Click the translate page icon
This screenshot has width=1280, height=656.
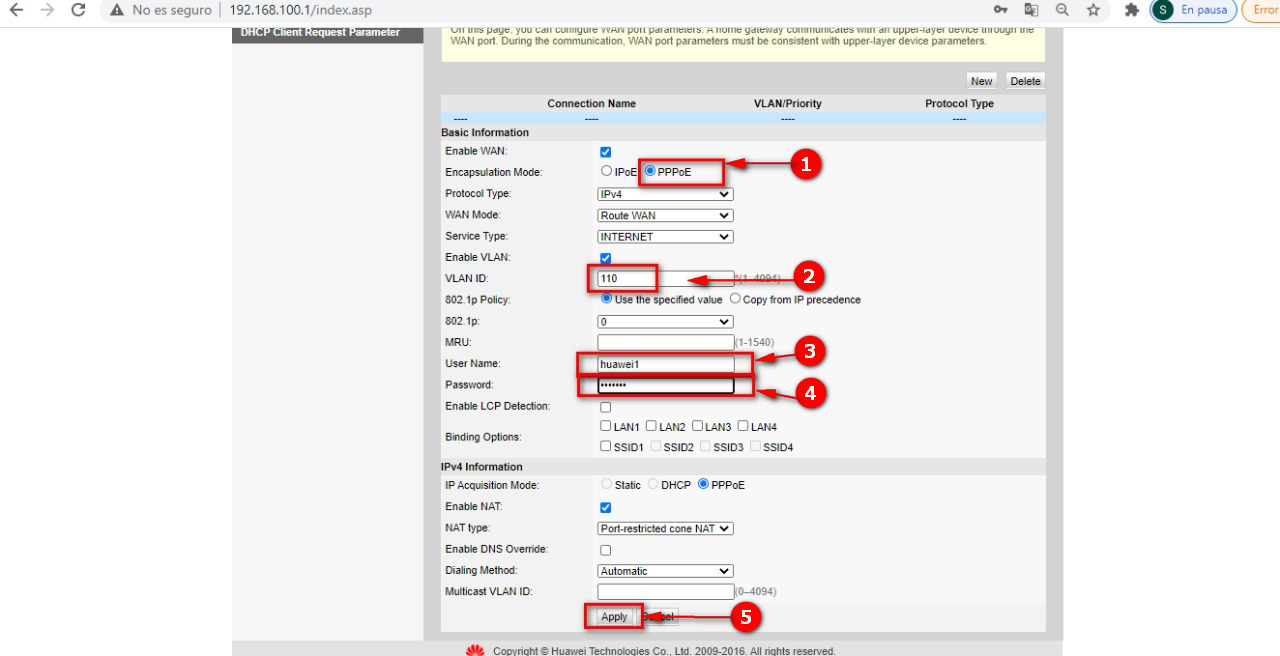[1031, 10]
